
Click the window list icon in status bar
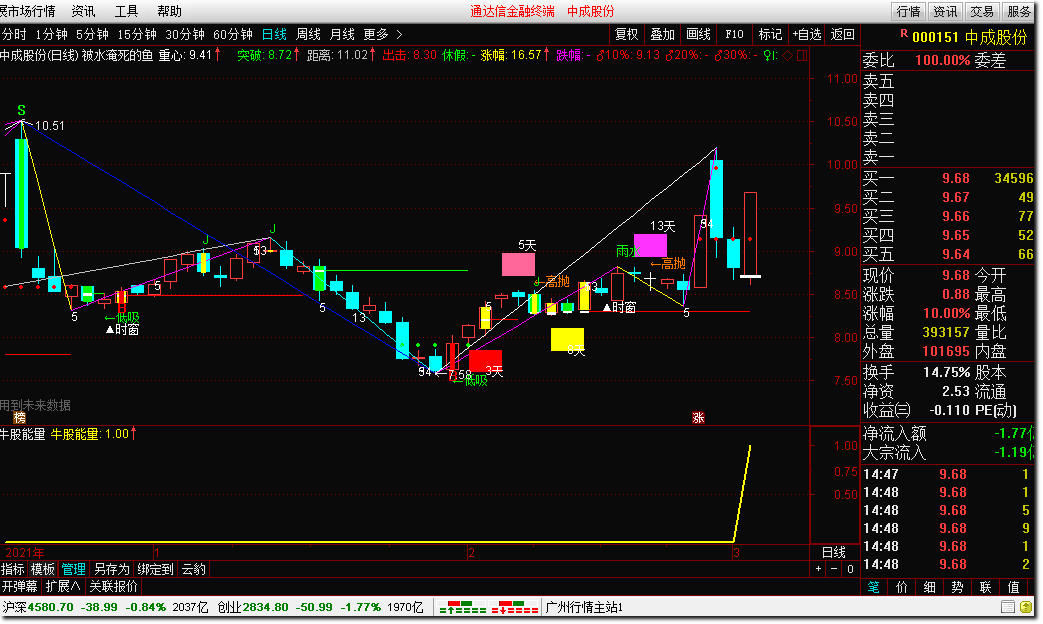tap(1008, 607)
